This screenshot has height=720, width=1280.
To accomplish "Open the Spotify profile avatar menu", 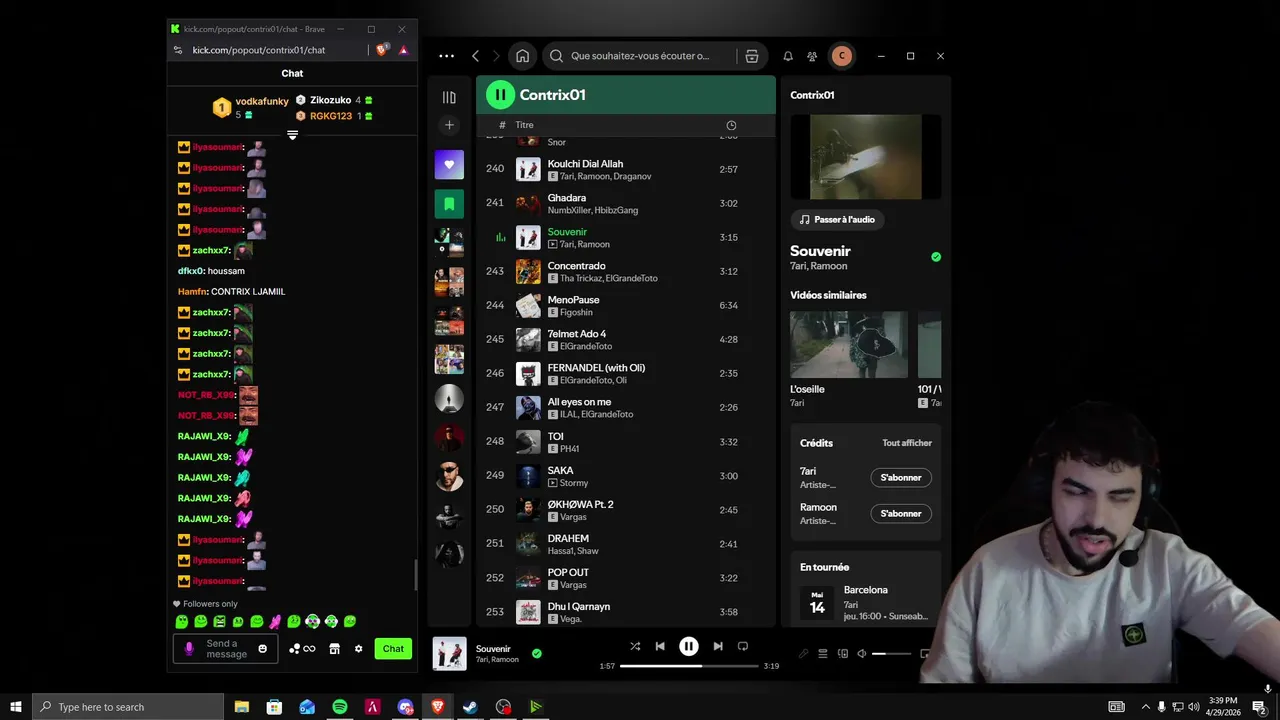I will click(x=842, y=56).
